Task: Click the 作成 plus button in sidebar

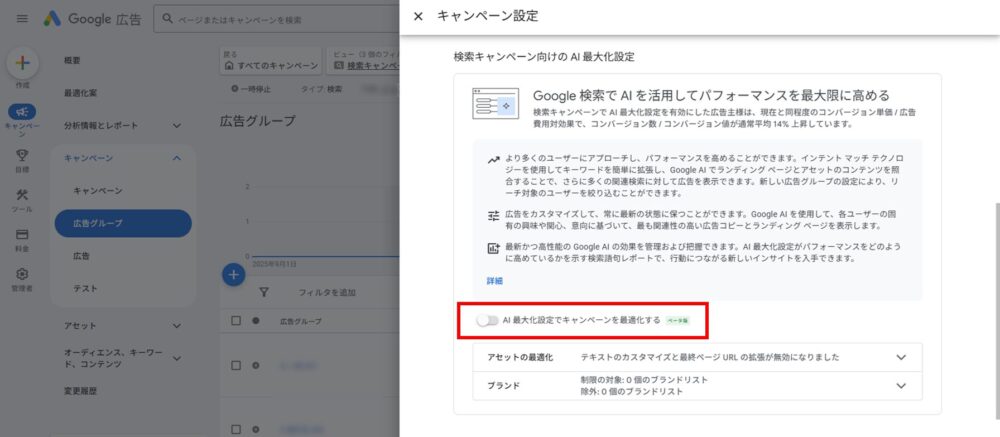Action: tap(22, 62)
